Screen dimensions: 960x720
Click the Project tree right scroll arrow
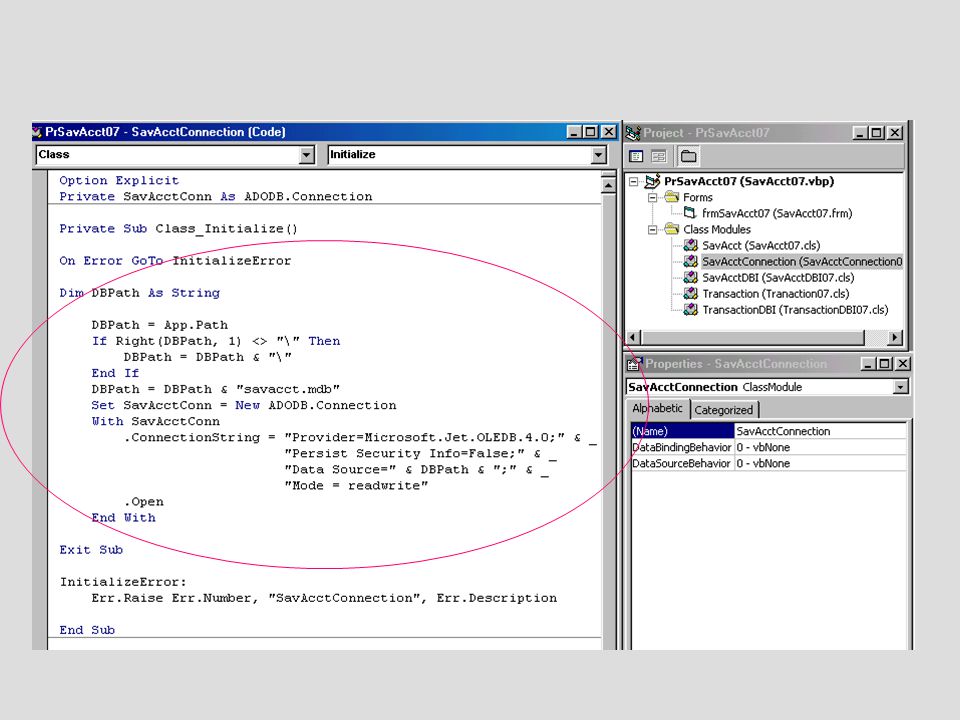point(896,337)
